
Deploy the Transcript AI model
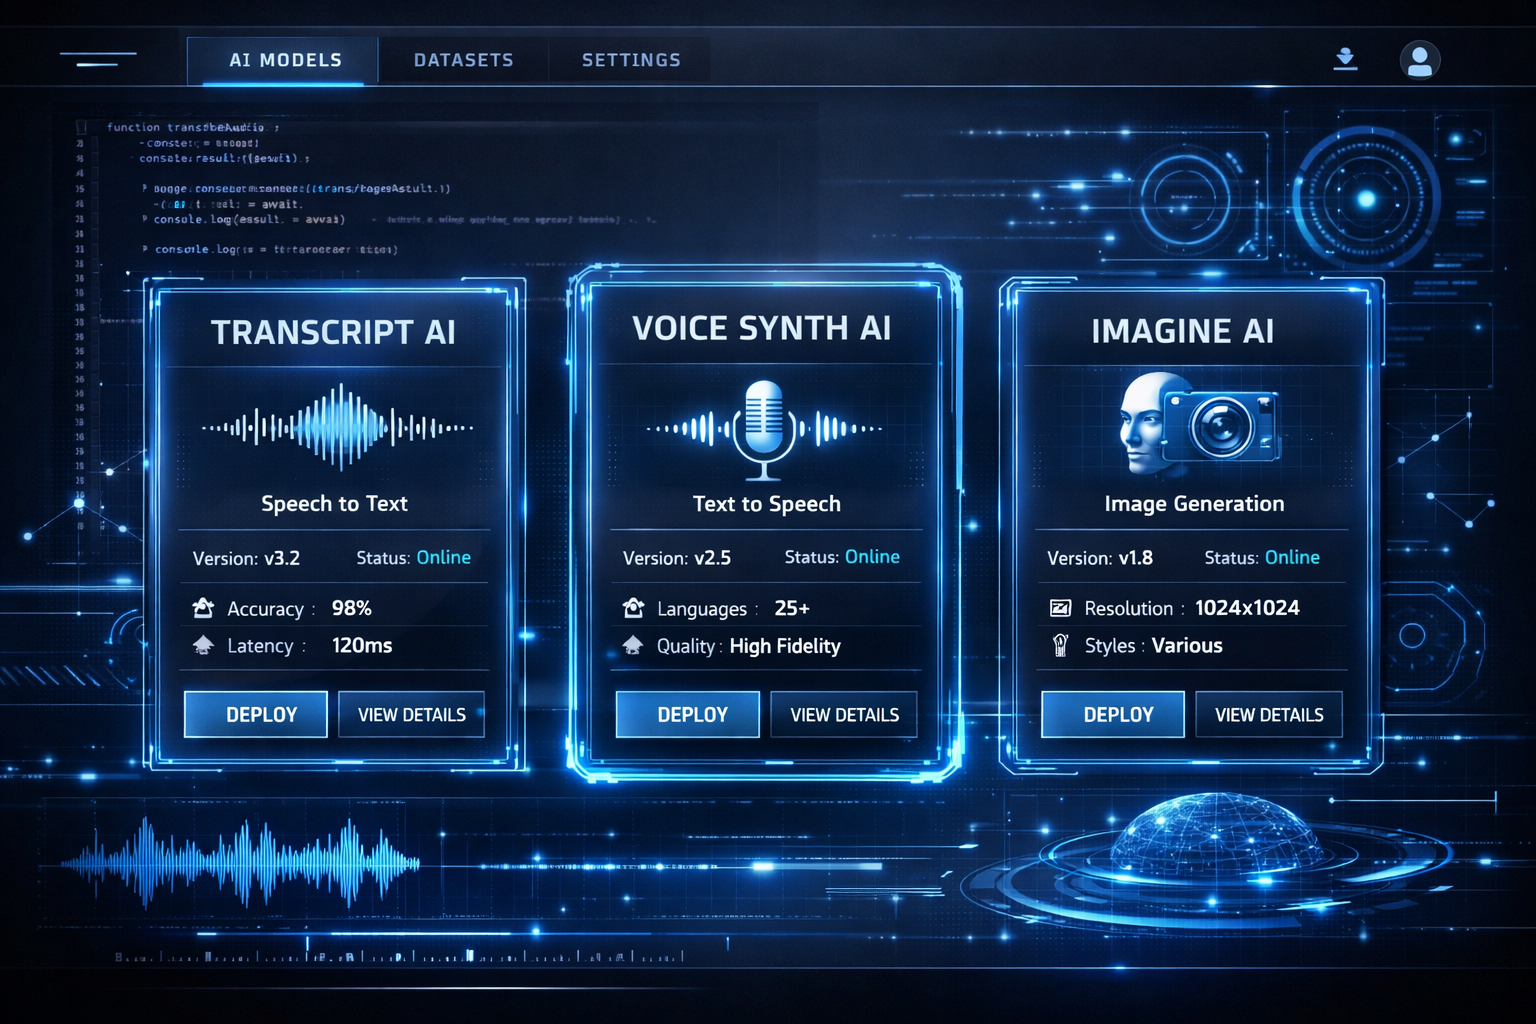pos(255,714)
